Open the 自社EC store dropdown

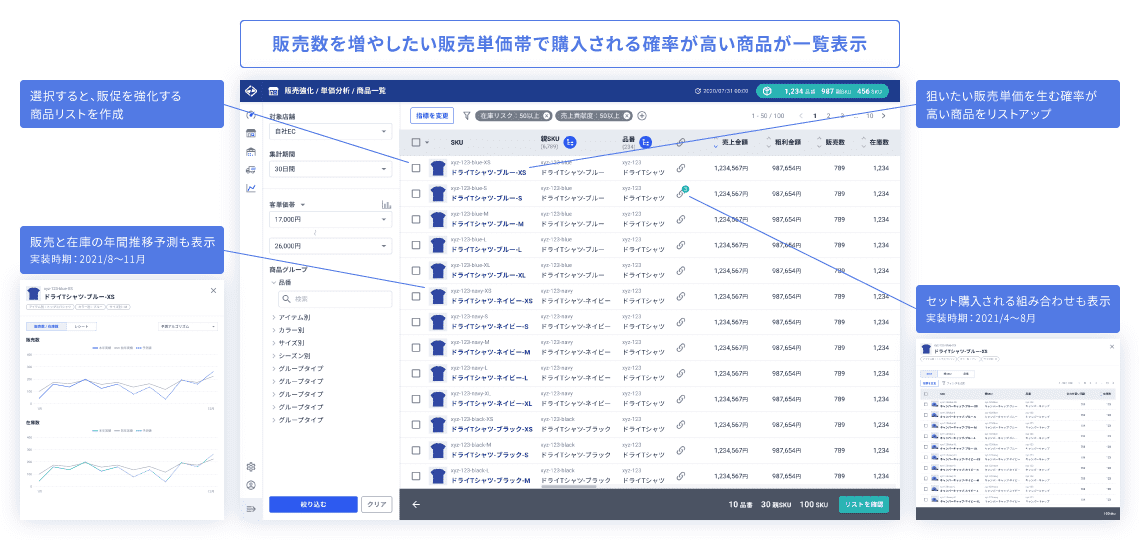point(329,131)
